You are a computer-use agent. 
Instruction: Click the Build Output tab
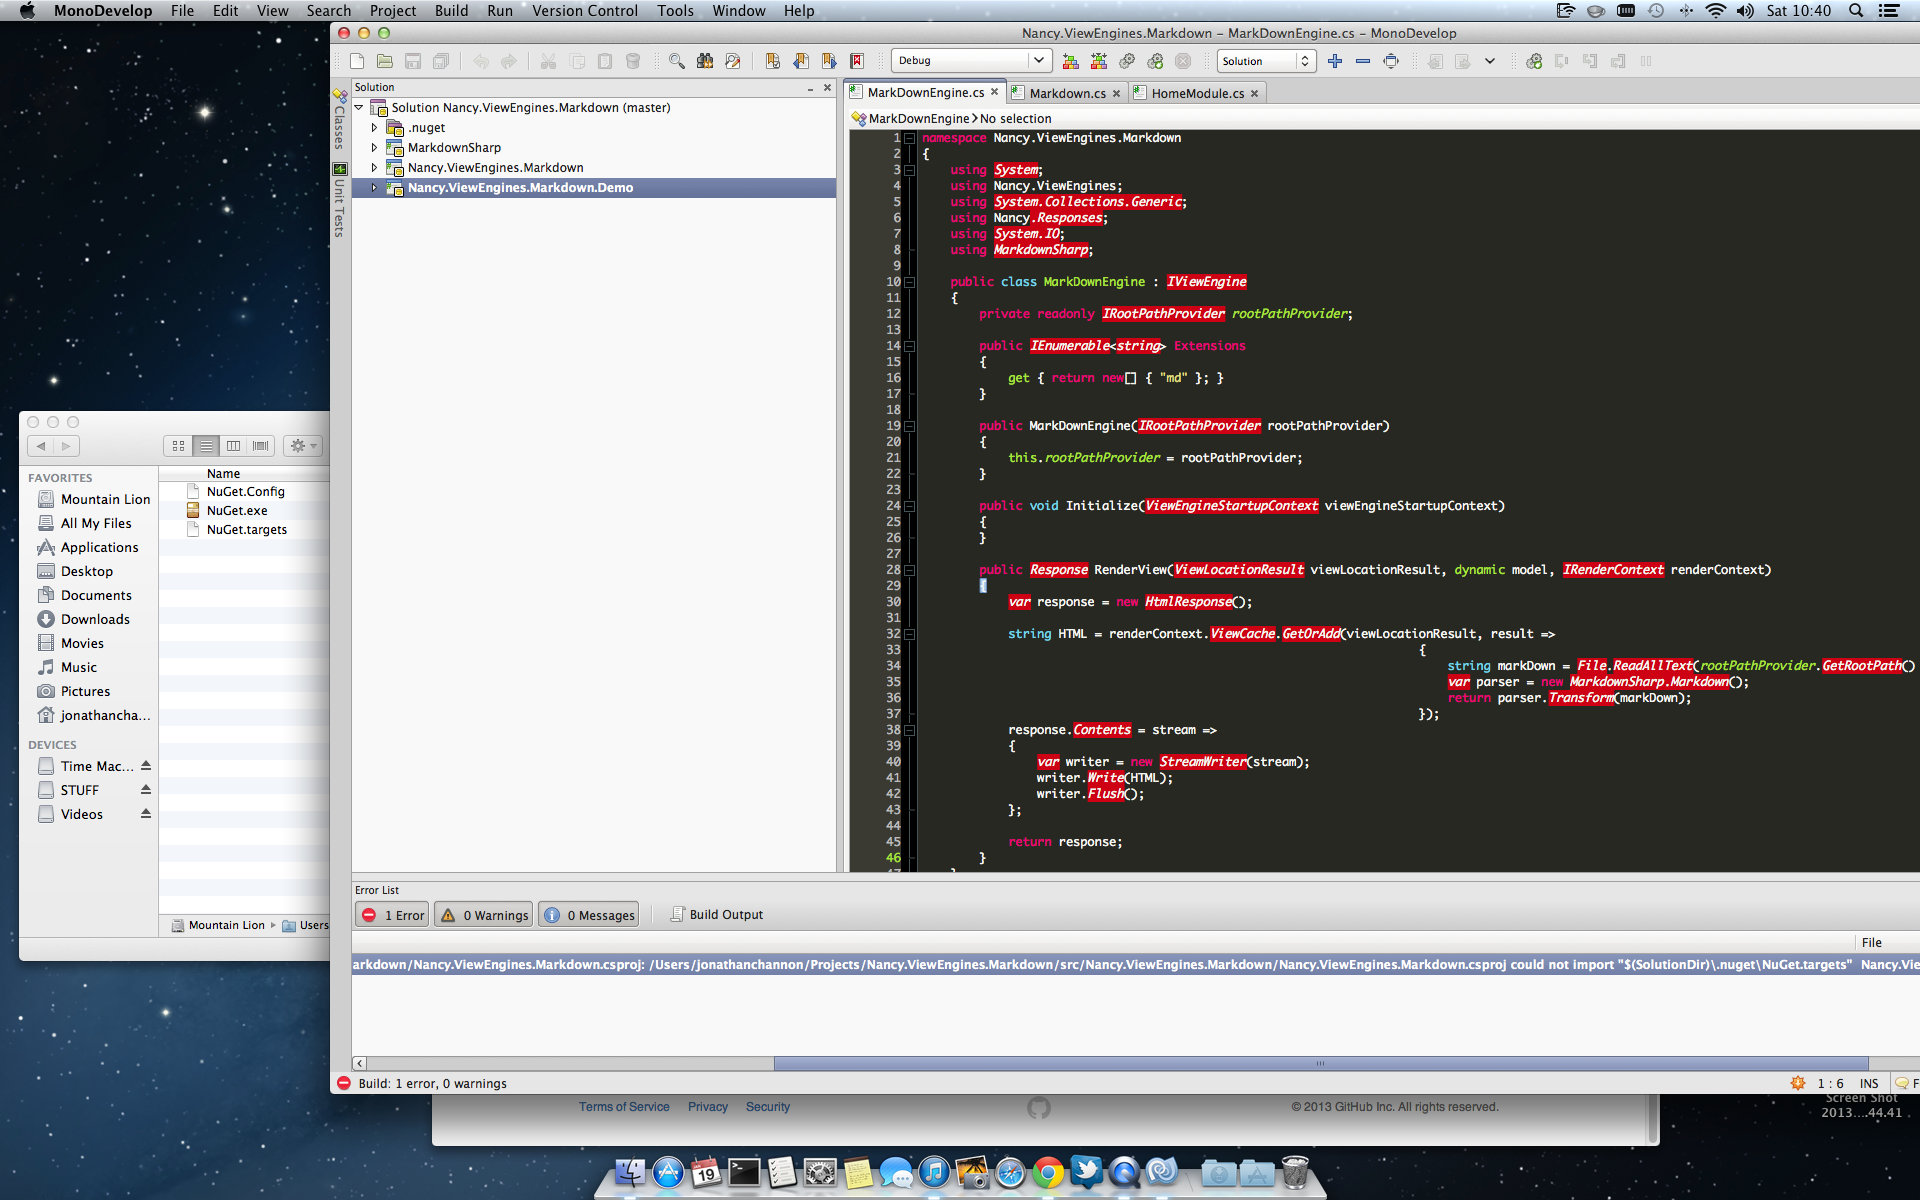pos(722,914)
